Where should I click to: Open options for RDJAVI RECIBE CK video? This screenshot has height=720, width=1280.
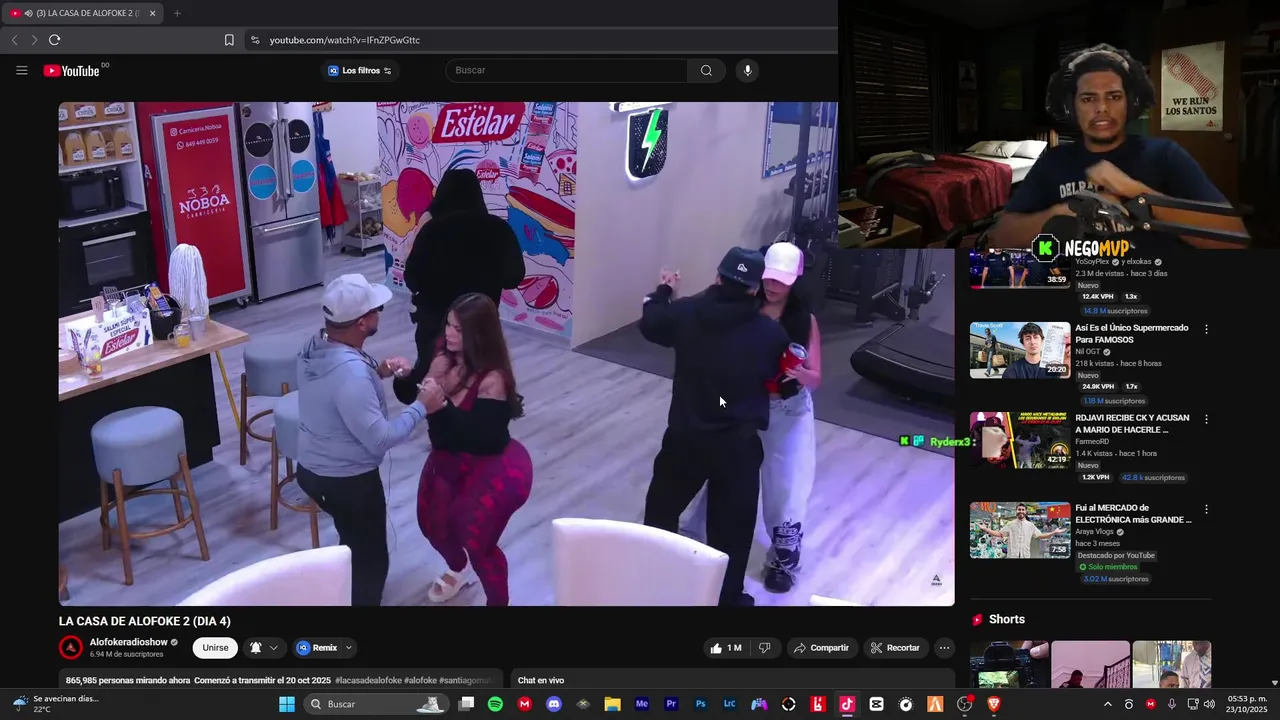click(1206, 419)
